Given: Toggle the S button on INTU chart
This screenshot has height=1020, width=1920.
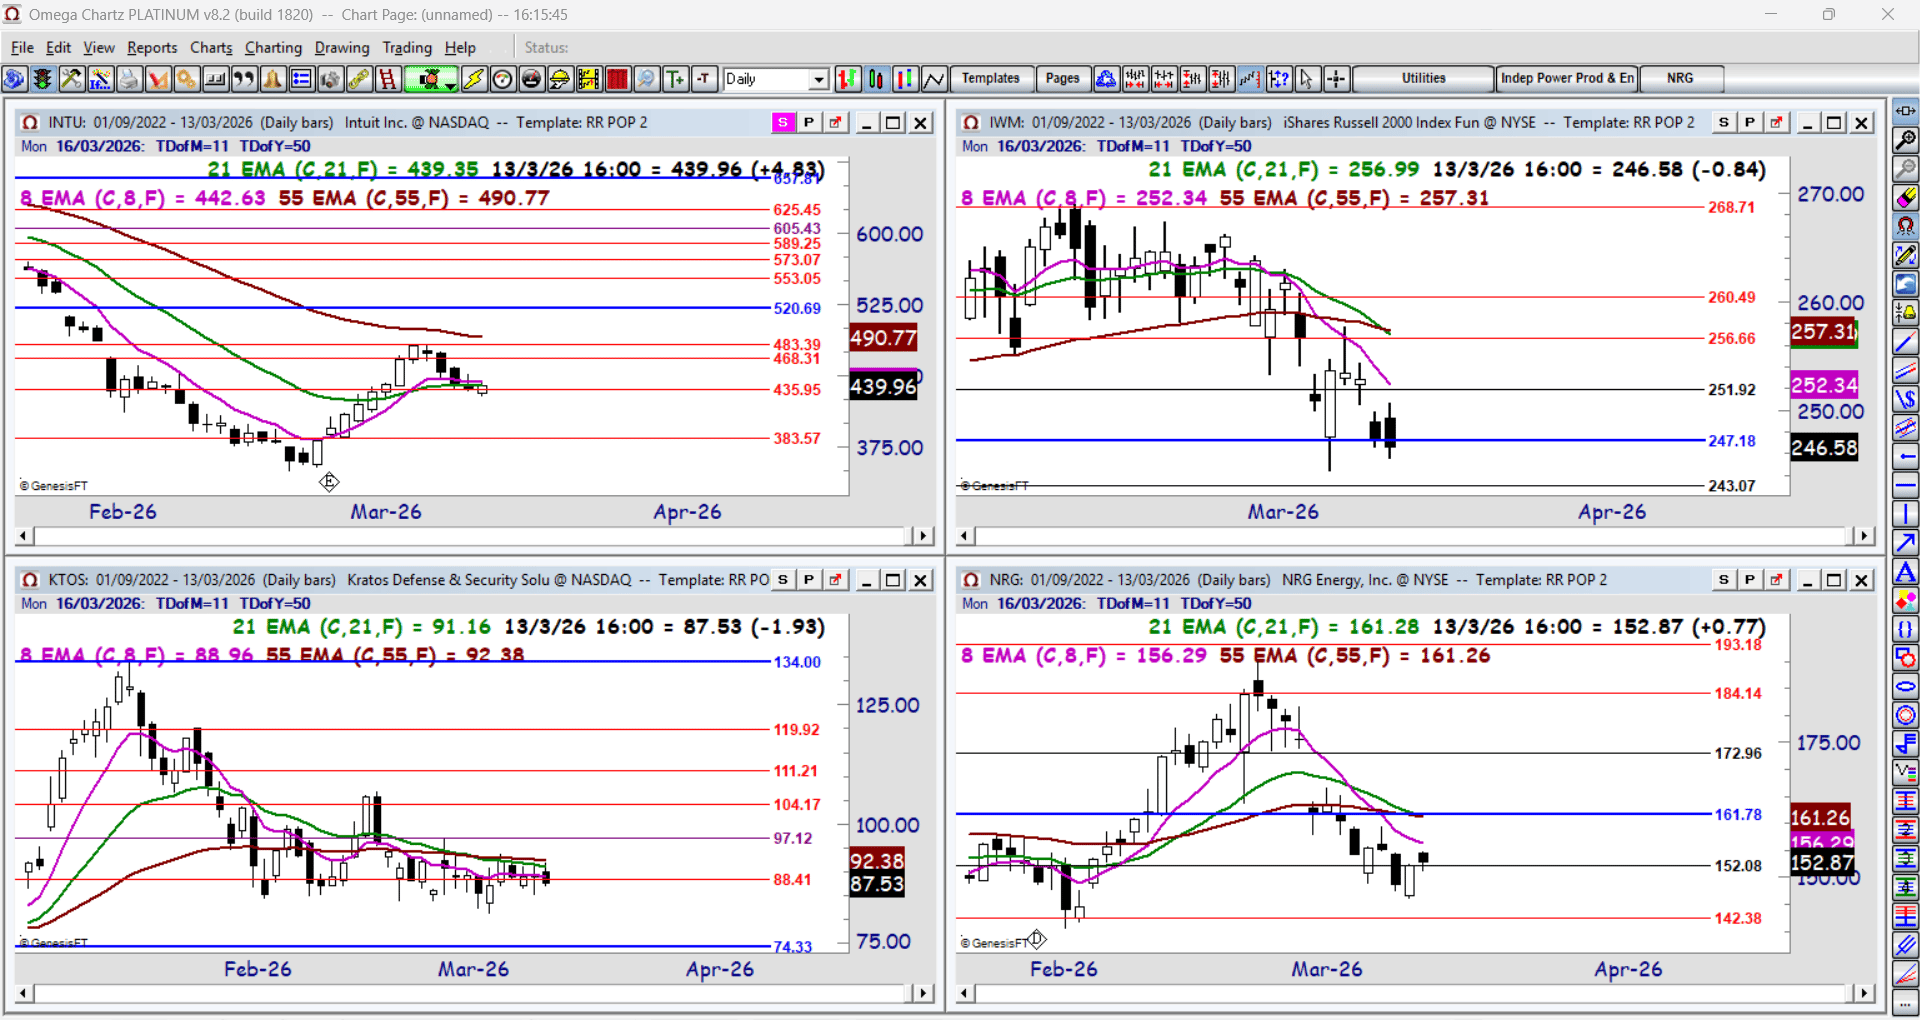Looking at the screenshot, I should (x=783, y=122).
